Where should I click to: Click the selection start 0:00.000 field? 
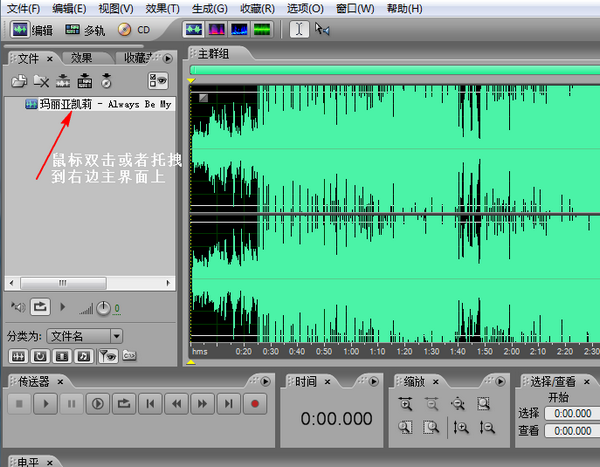pyautogui.click(x=573, y=413)
